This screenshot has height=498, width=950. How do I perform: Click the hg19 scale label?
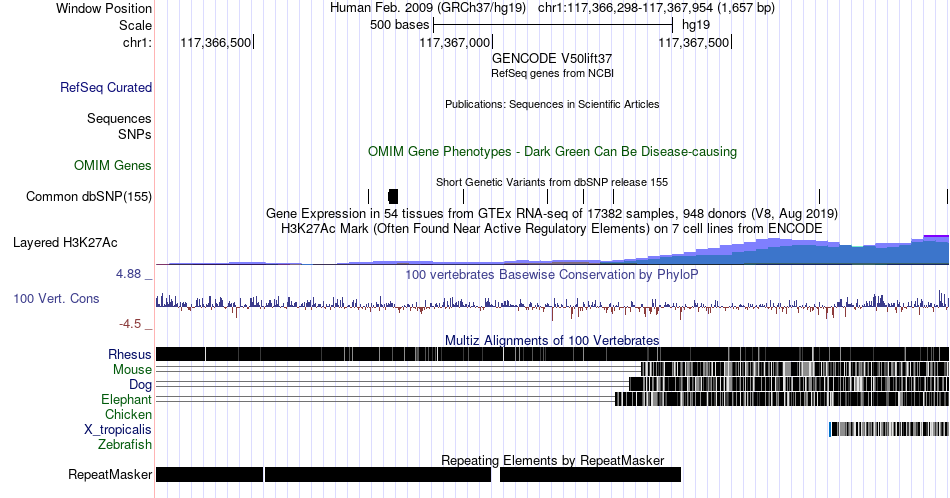point(696,25)
